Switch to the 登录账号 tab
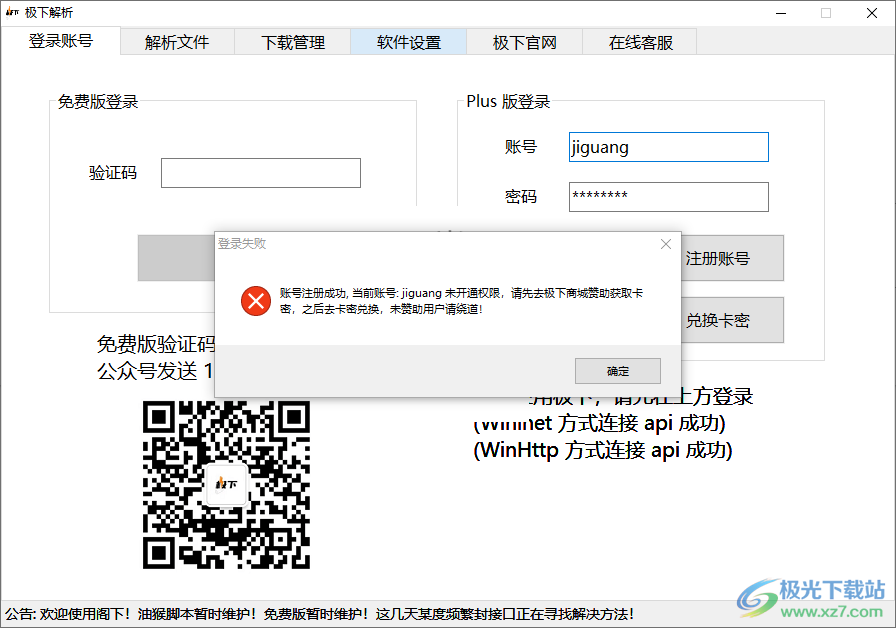The image size is (896, 628). (61, 41)
